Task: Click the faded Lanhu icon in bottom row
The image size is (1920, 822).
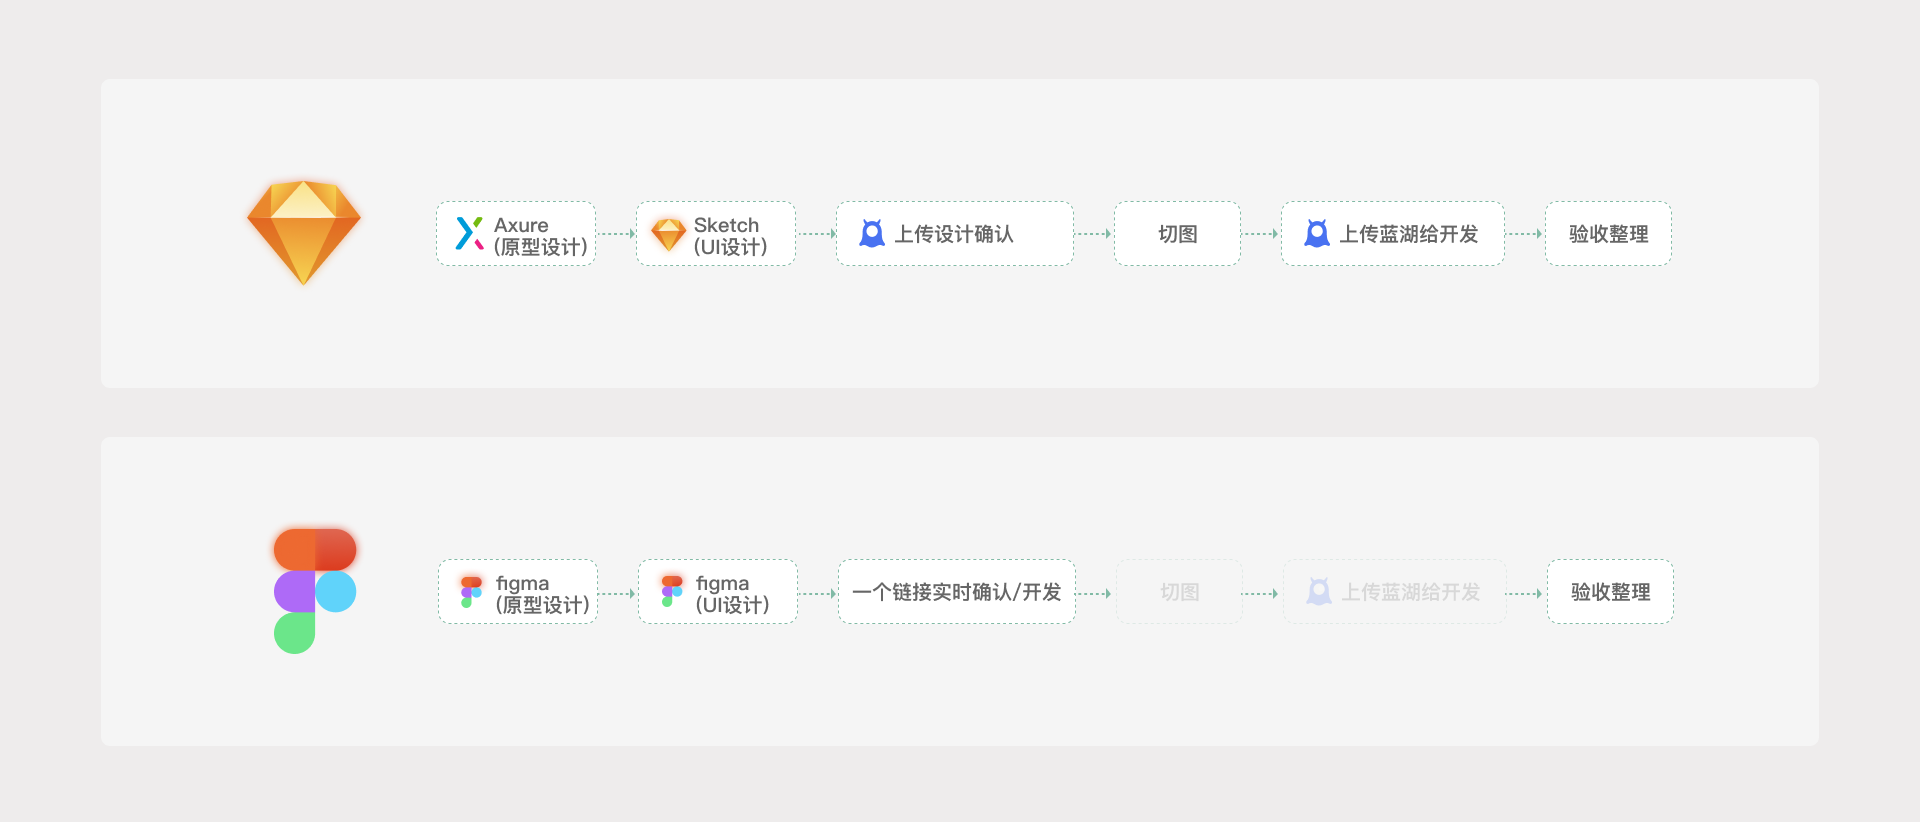Action: [x=1319, y=592]
